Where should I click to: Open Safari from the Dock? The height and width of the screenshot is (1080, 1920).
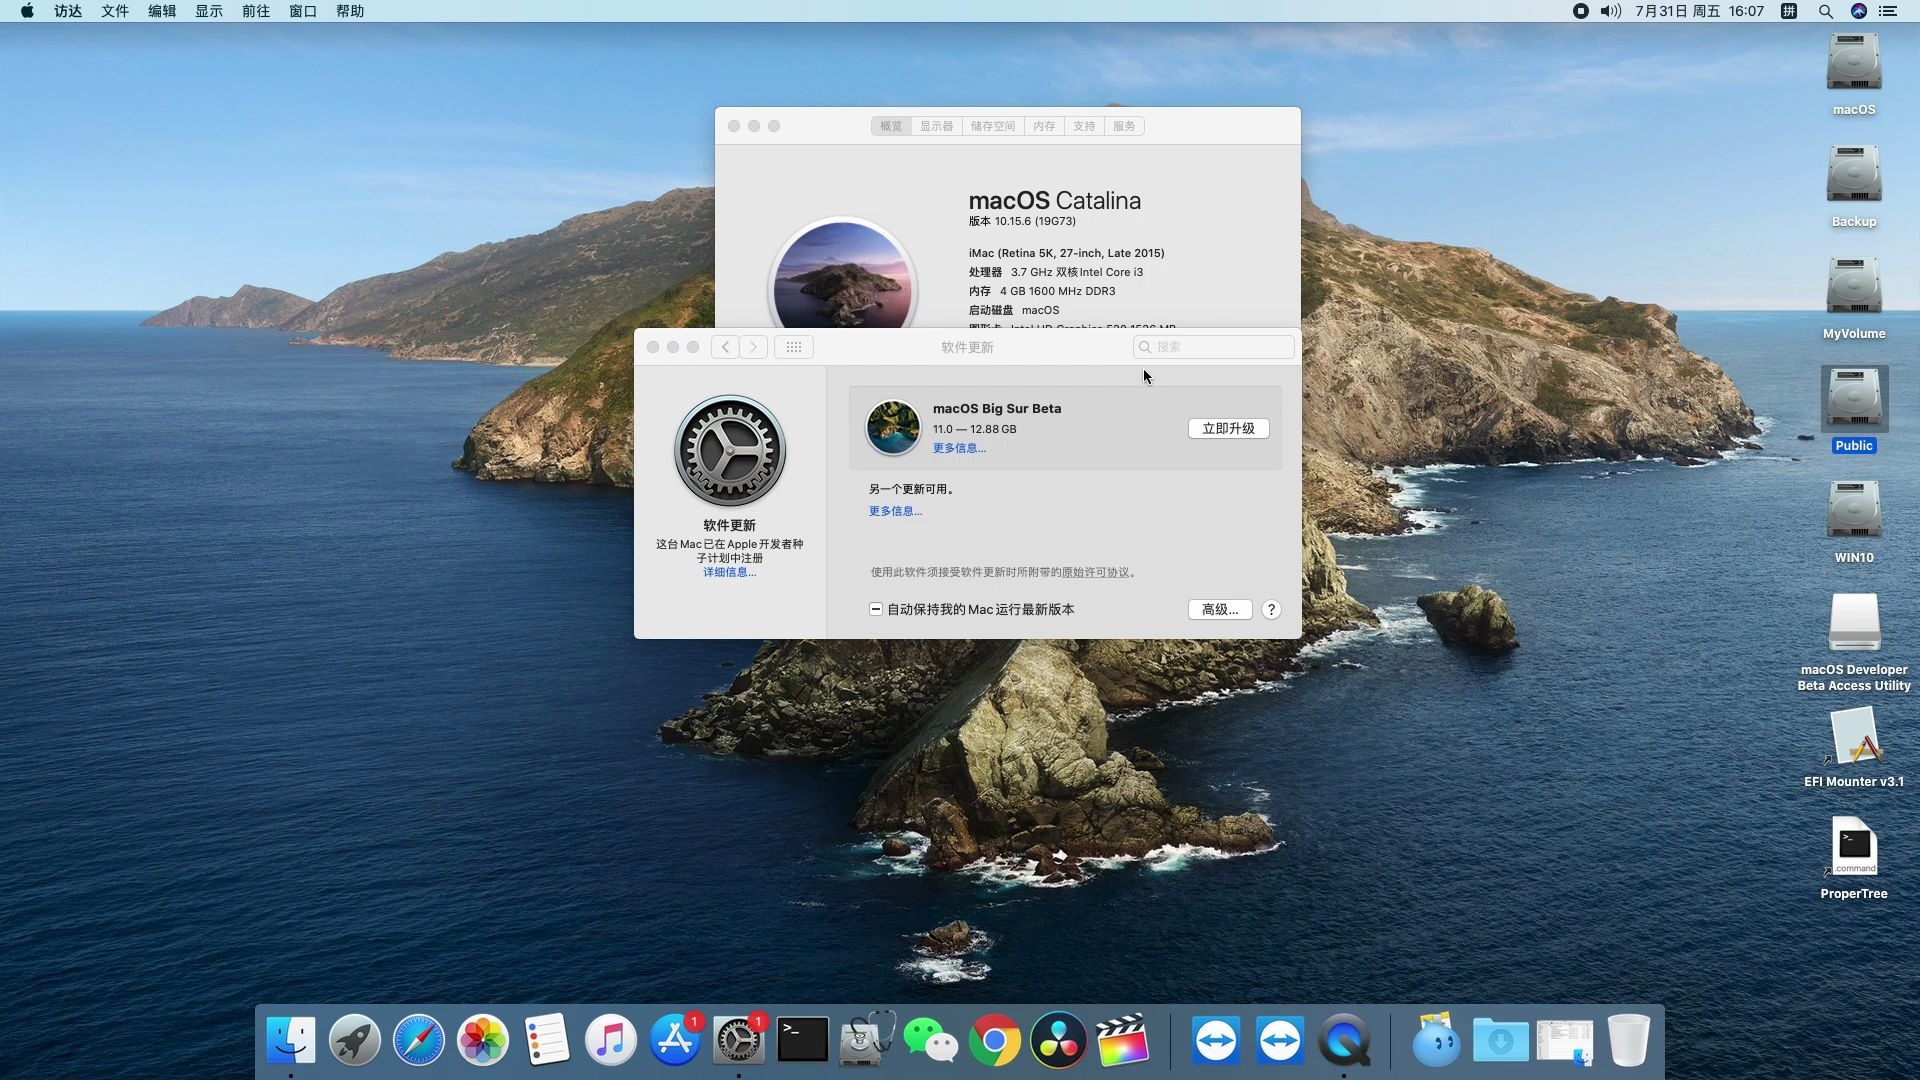[x=419, y=1040]
